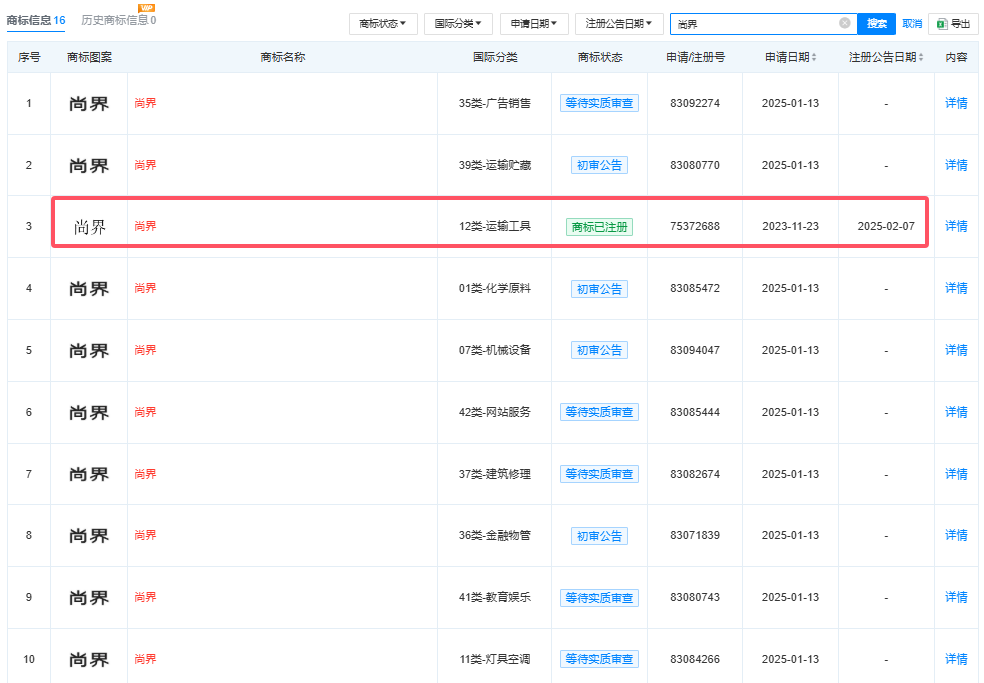The width and height of the screenshot is (984, 683).
Task: View trademark image thumbnail in row 3
Action: coord(89,227)
